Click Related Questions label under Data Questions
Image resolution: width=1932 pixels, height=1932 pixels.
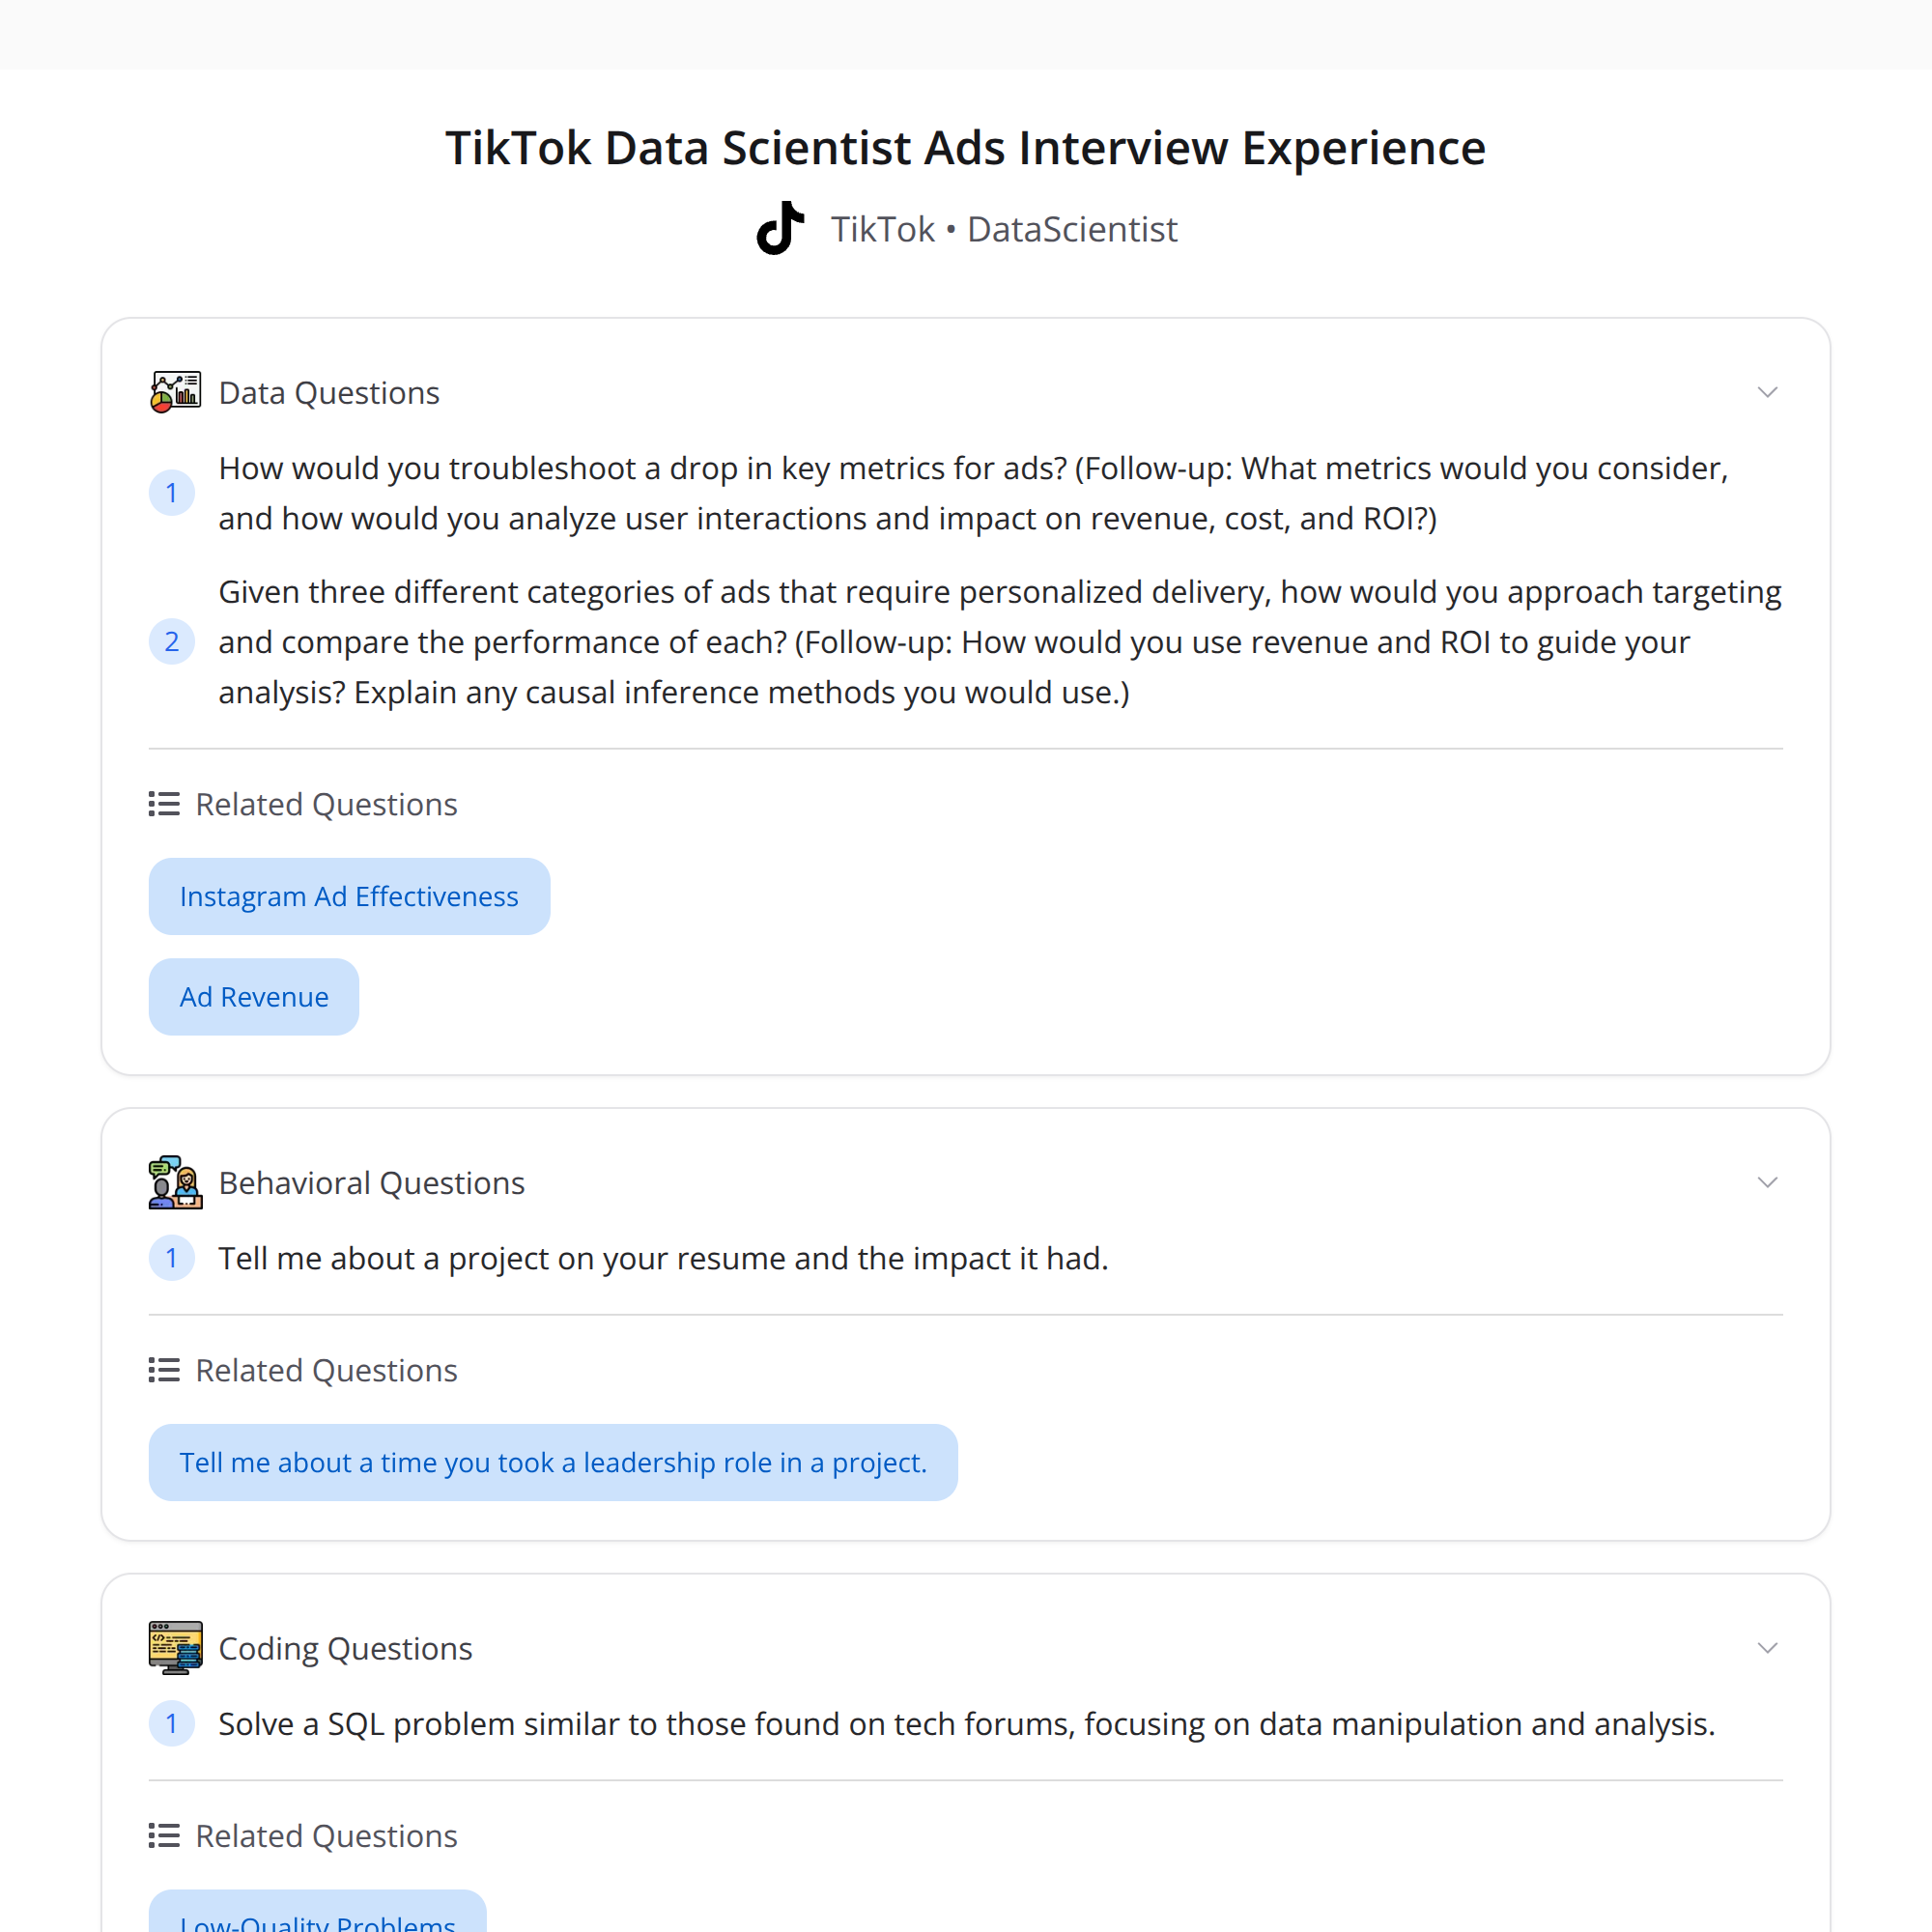pos(326,804)
